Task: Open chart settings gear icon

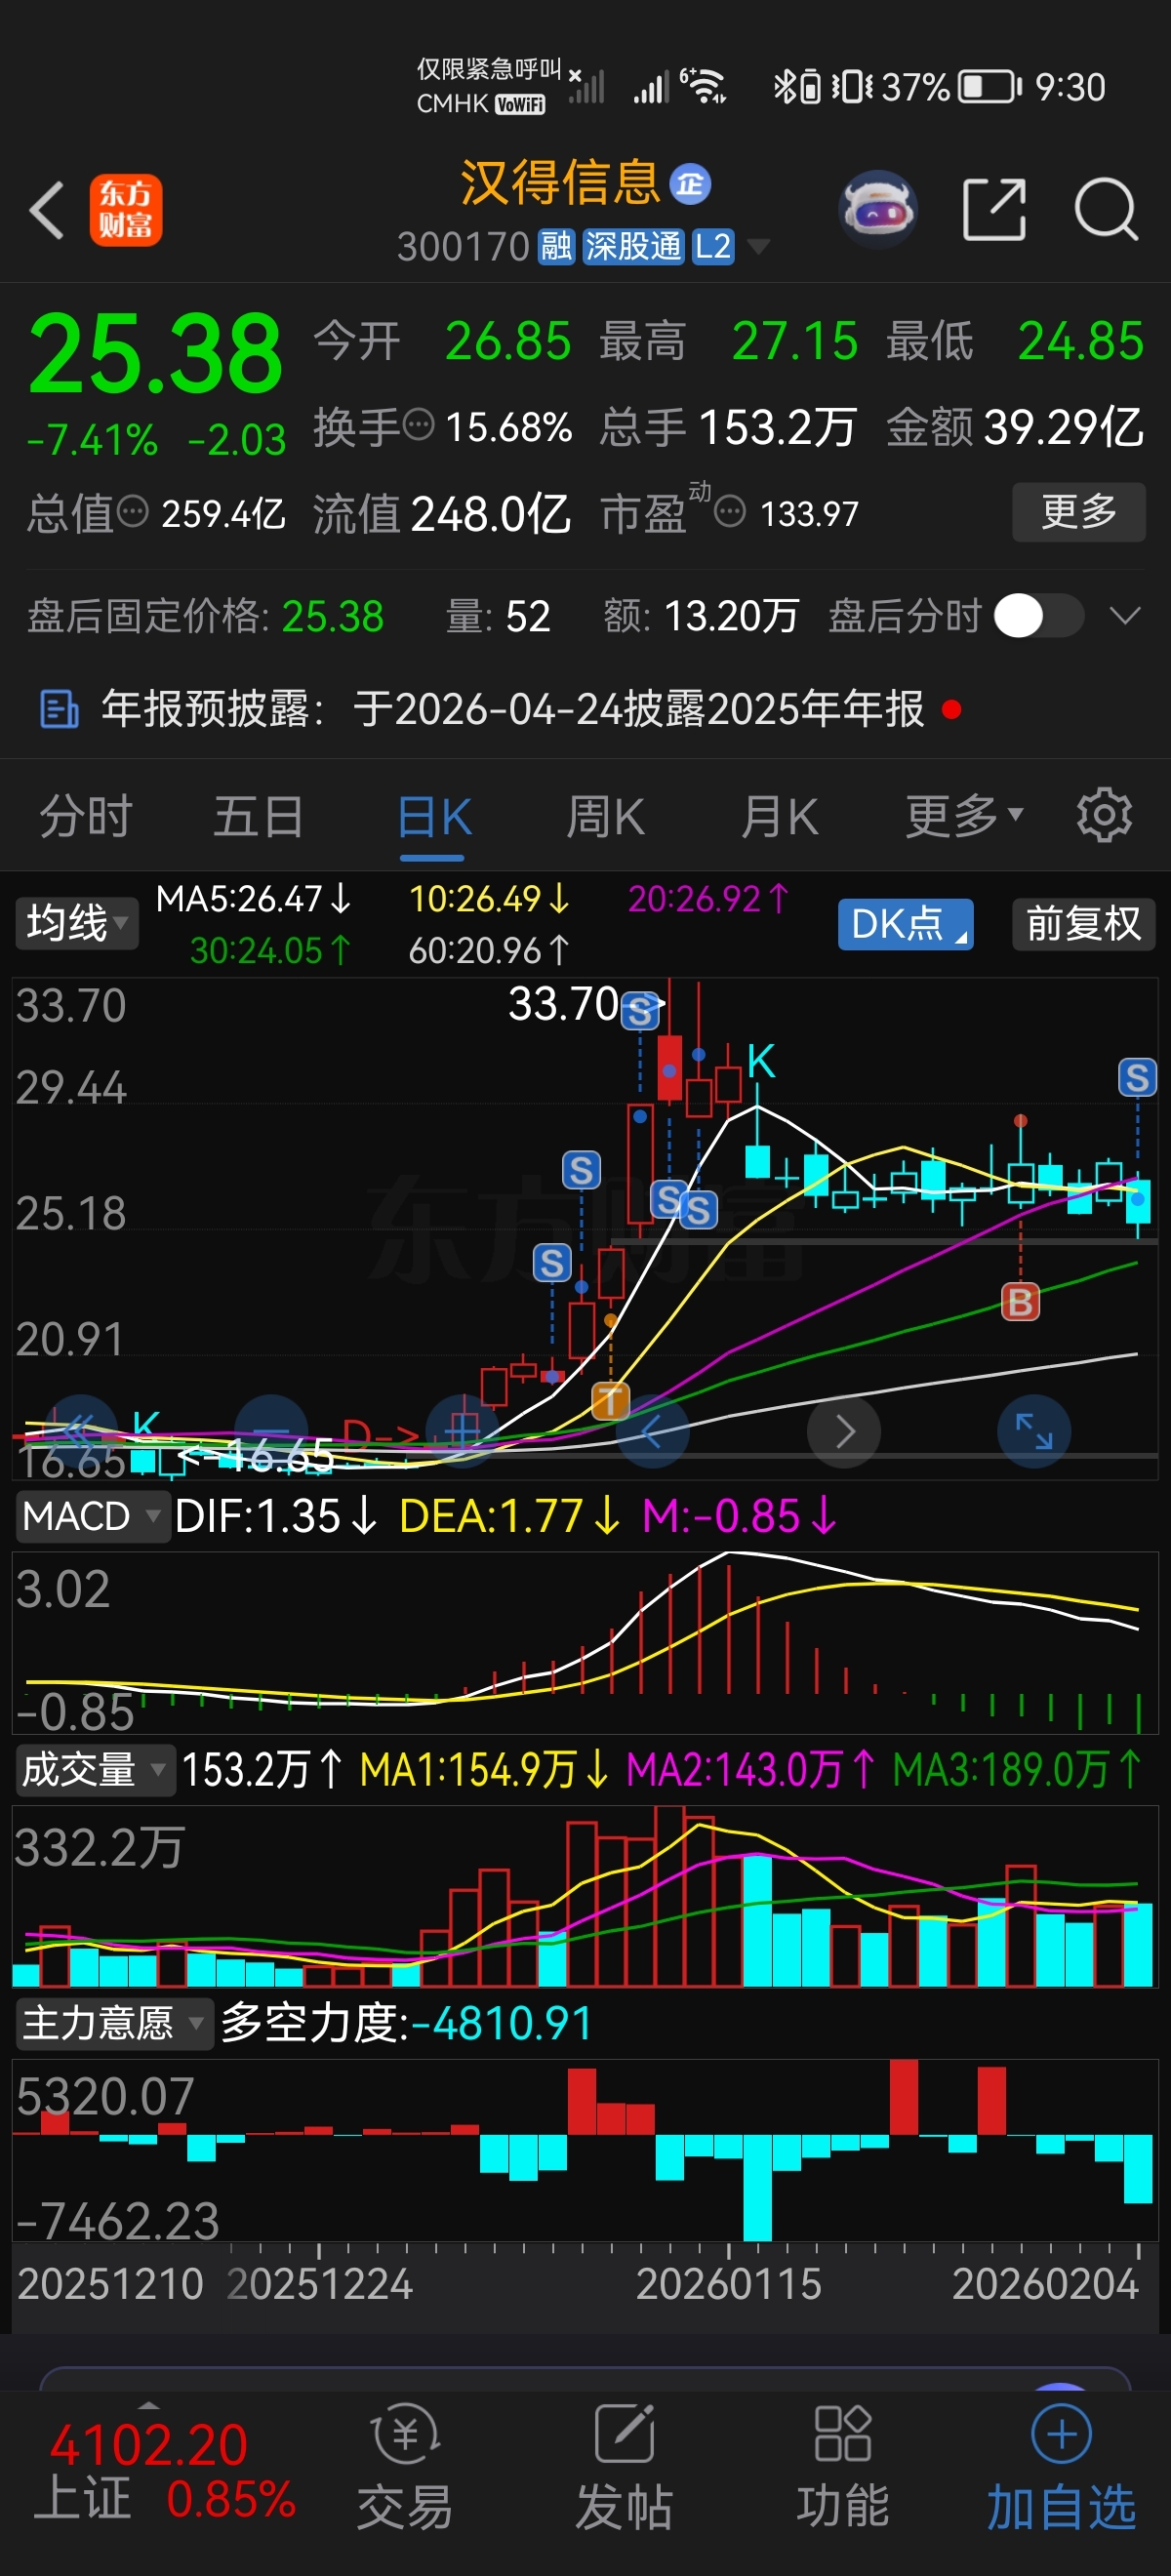Action: point(1104,815)
